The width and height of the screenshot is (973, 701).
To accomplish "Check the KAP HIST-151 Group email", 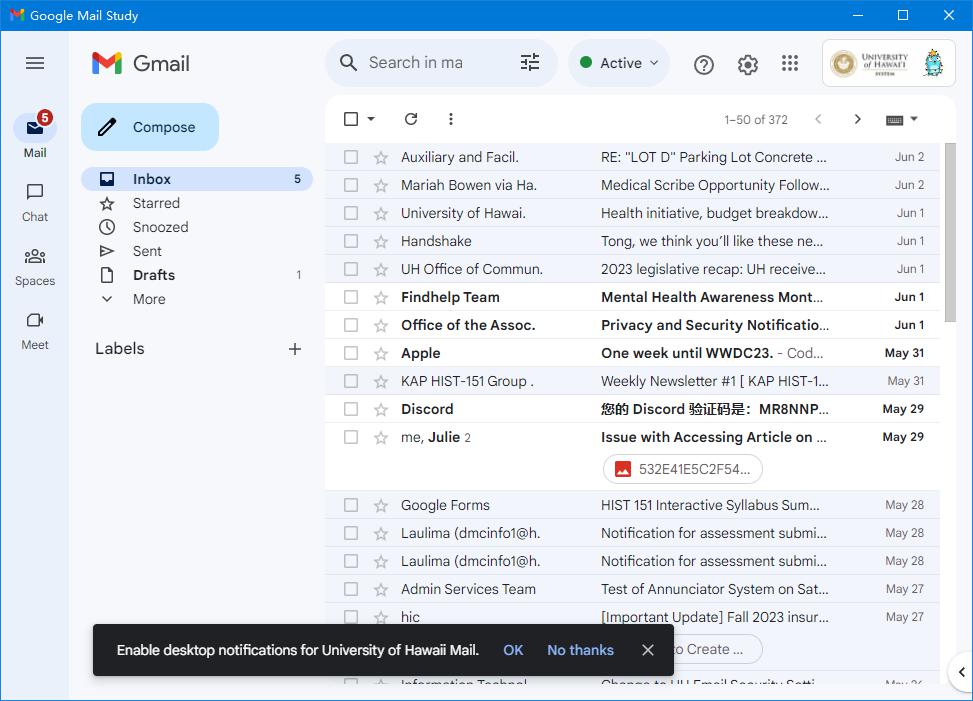I will pos(351,381).
